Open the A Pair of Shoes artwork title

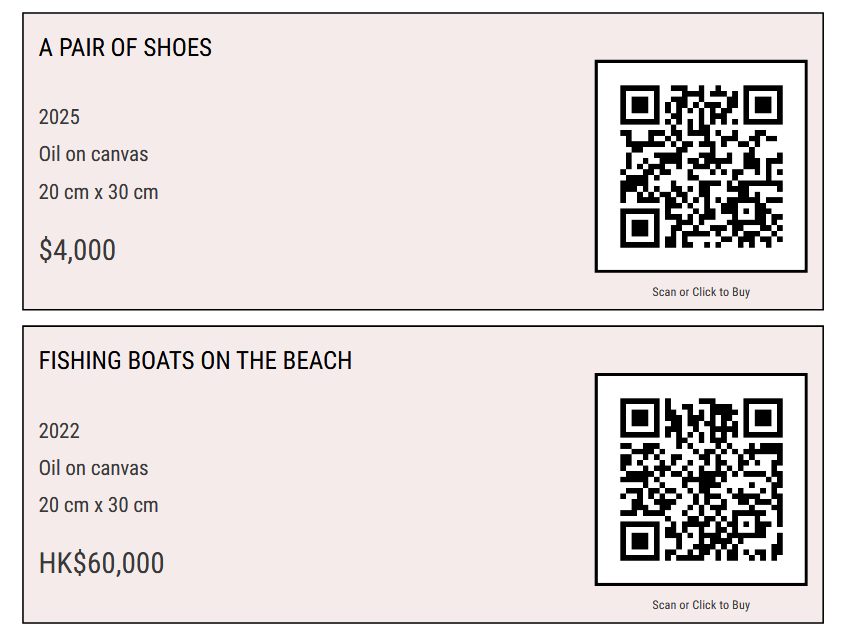coord(124,47)
